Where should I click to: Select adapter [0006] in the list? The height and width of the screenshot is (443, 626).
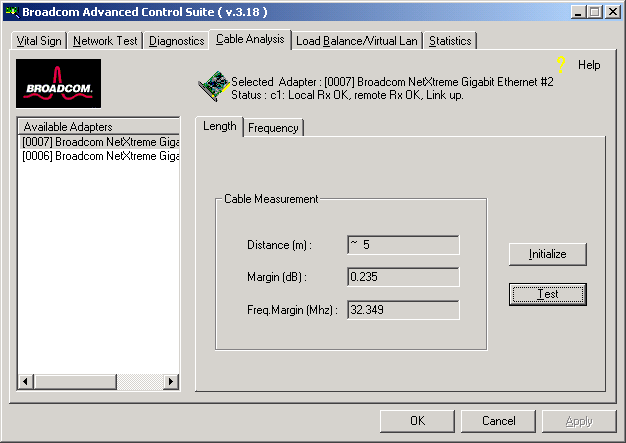point(99,156)
